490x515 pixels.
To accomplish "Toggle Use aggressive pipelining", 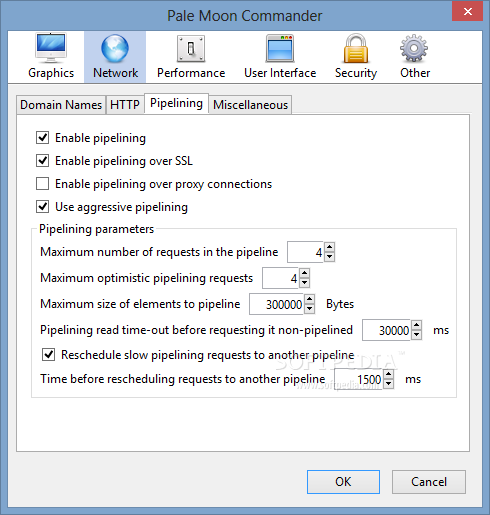I will [x=43, y=206].
